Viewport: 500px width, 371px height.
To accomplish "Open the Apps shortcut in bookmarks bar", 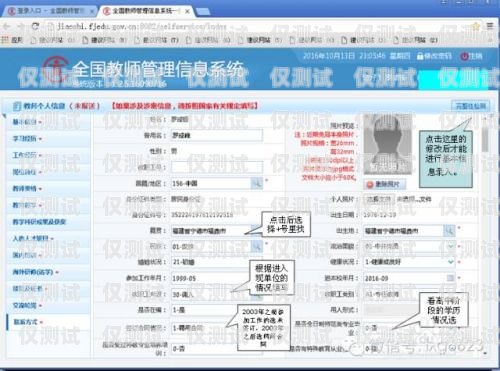I will 12,40.
